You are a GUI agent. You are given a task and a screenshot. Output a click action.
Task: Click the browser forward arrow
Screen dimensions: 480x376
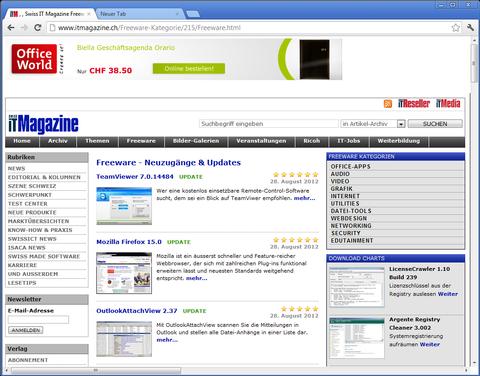point(24,28)
